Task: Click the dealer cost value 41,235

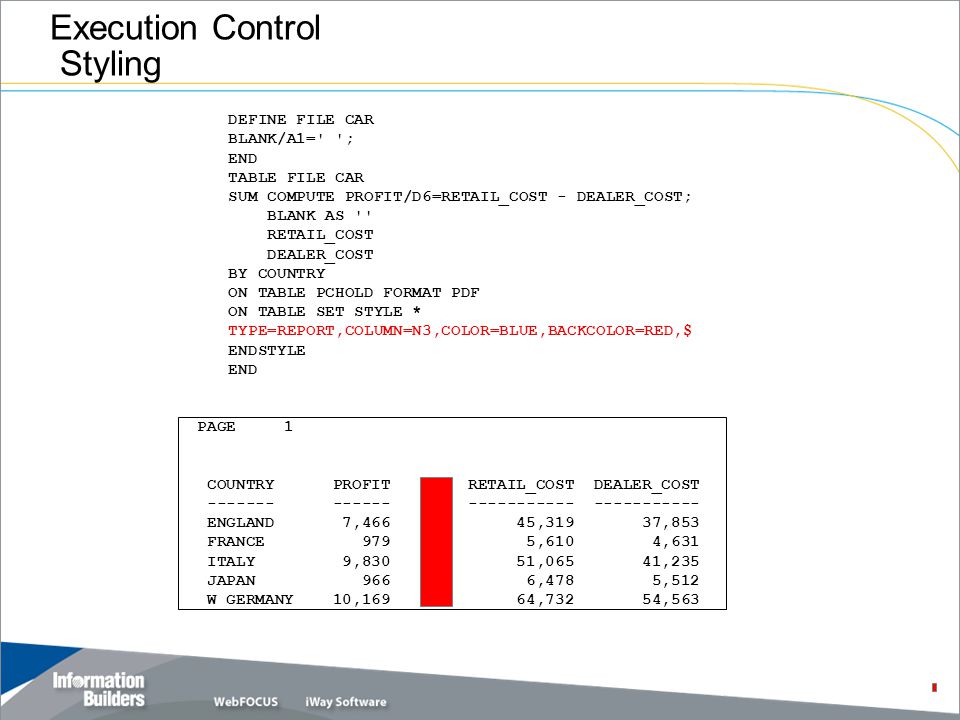Action: (671, 561)
